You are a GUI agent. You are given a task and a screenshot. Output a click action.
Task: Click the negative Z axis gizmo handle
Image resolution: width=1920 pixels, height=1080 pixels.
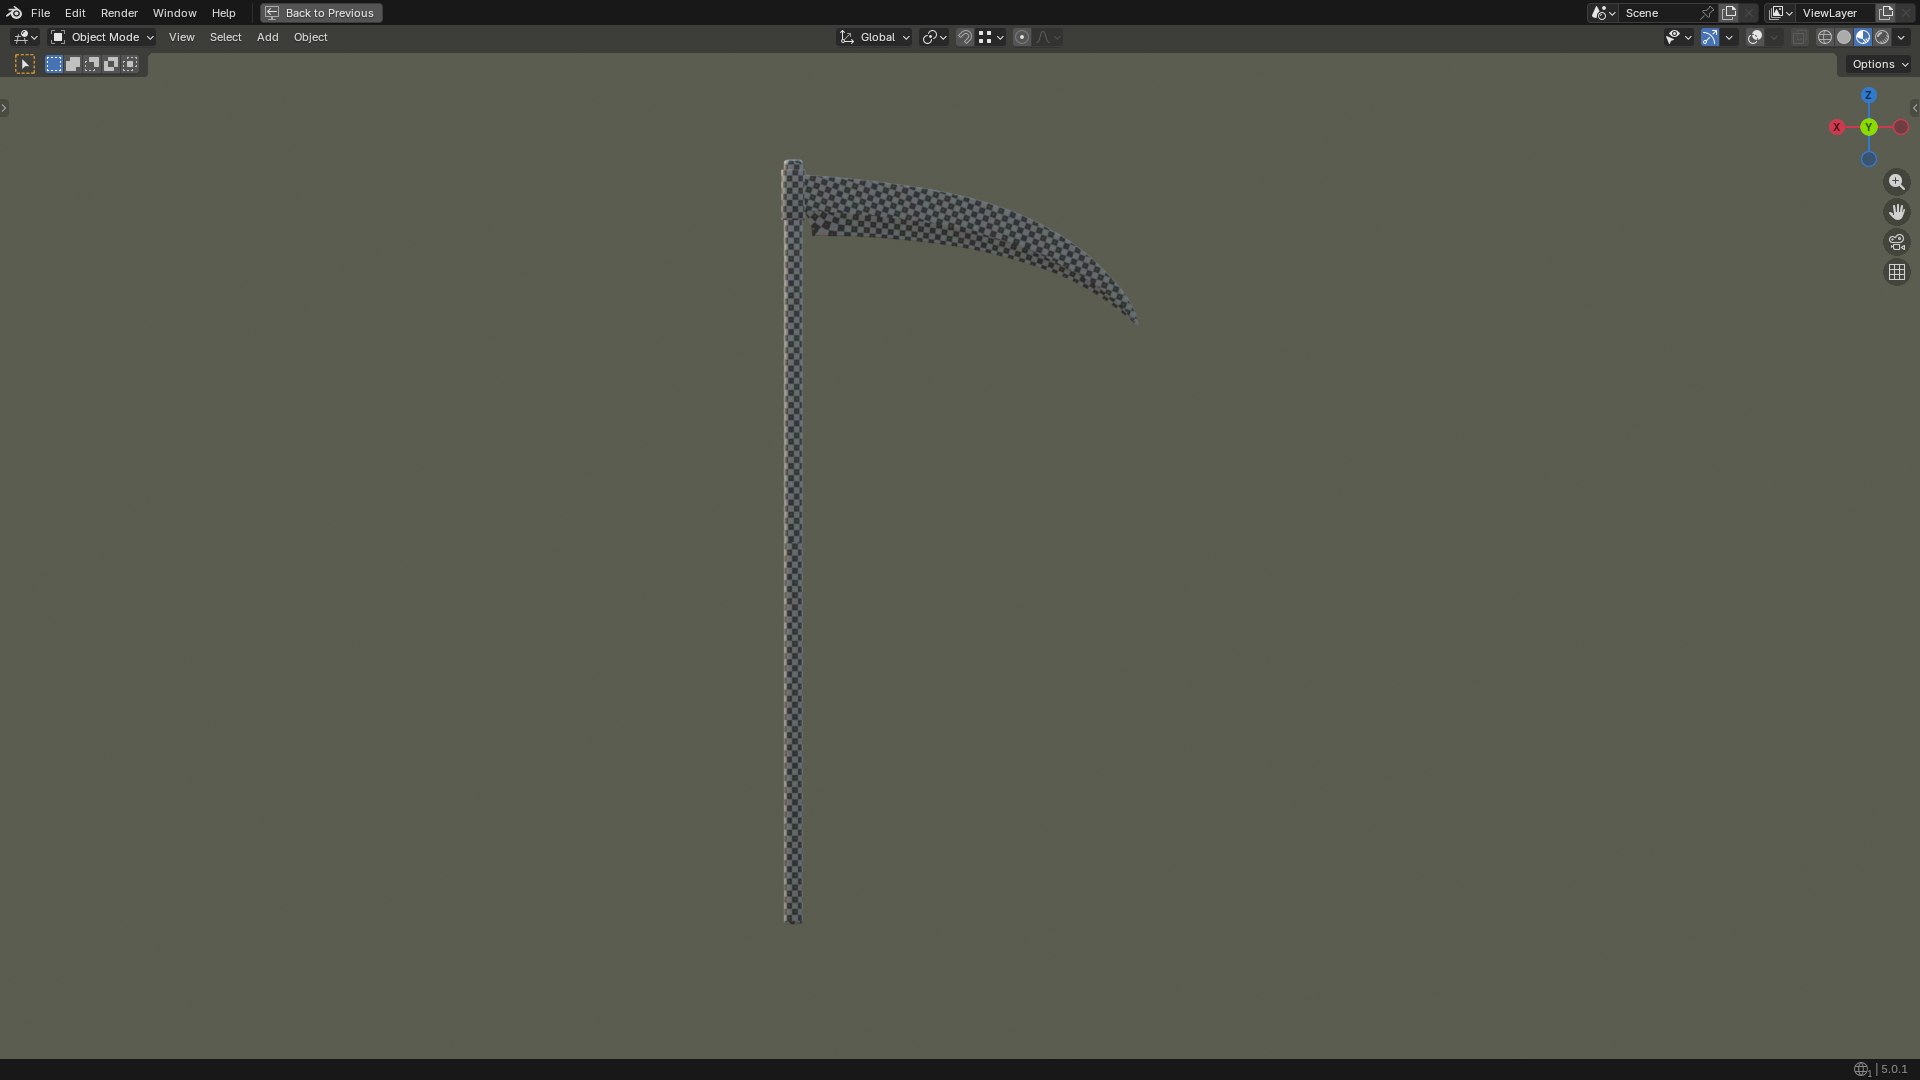pyautogui.click(x=1868, y=159)
